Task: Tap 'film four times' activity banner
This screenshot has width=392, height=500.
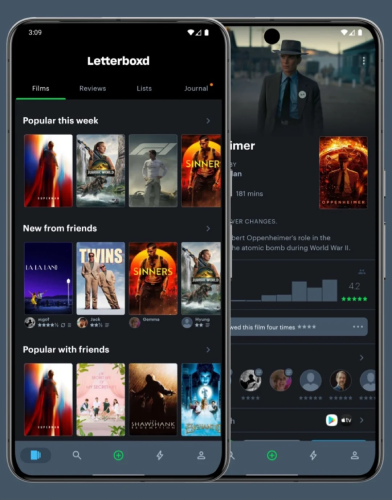Action: coord(299,327)
